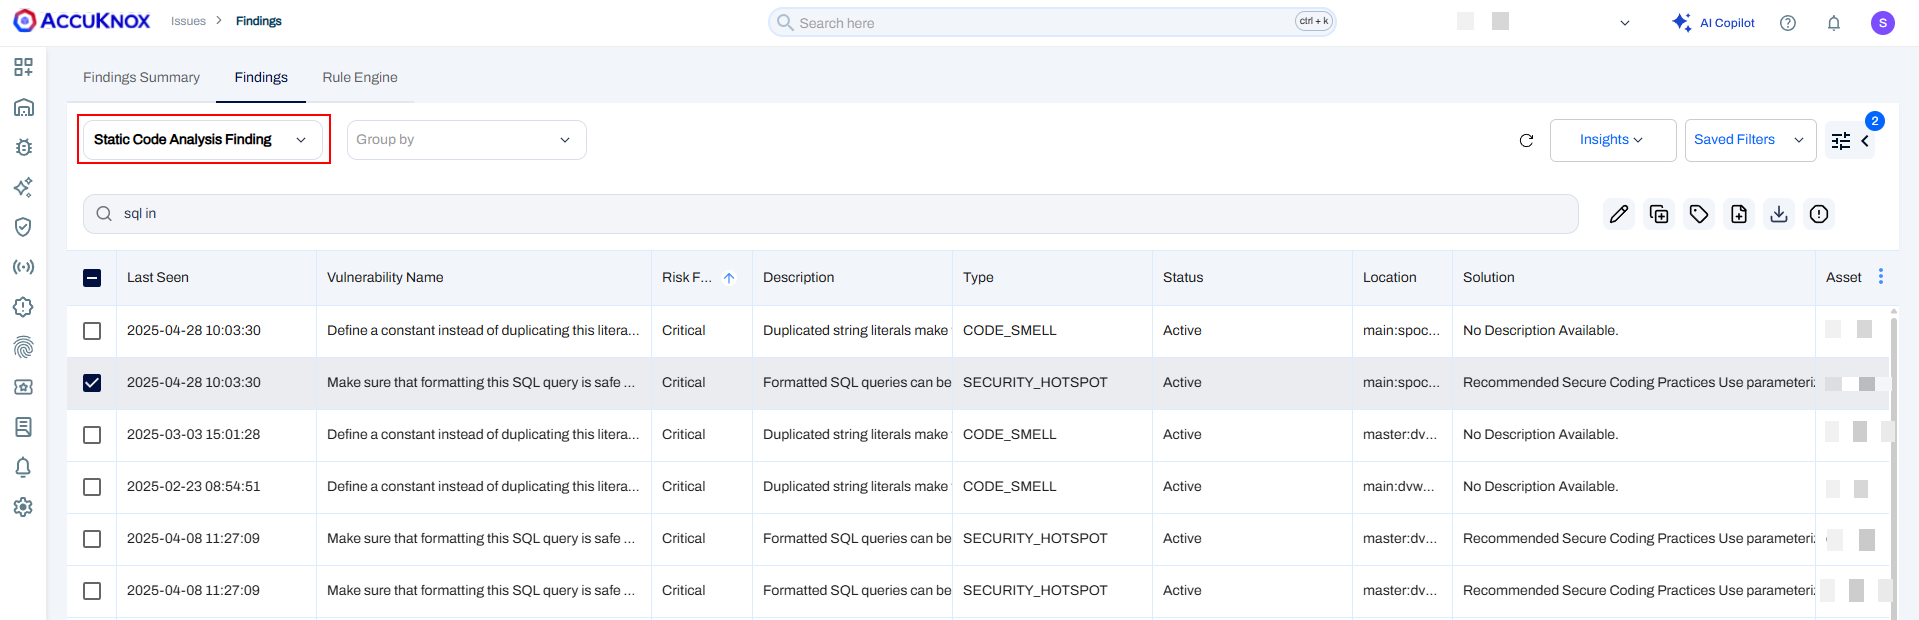Image resolution: width=1919 pixels, height=620 pixels.
Task: Open the shield compliance icon in sidebar
Action: [x=23, y=227]
